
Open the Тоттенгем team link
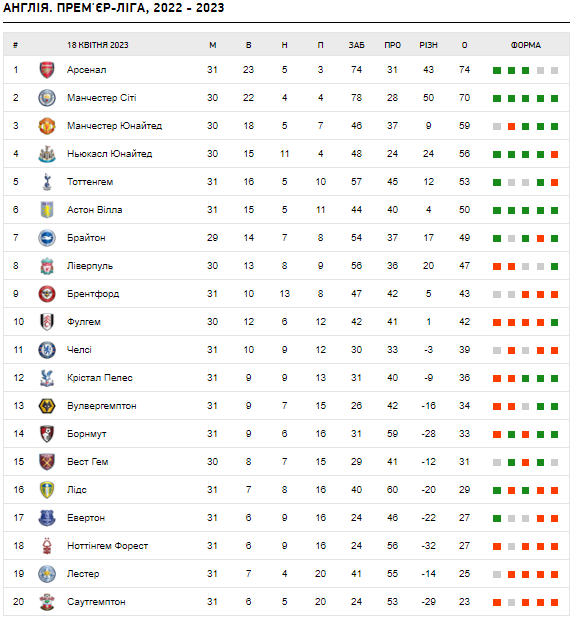[x=90, y=182]
